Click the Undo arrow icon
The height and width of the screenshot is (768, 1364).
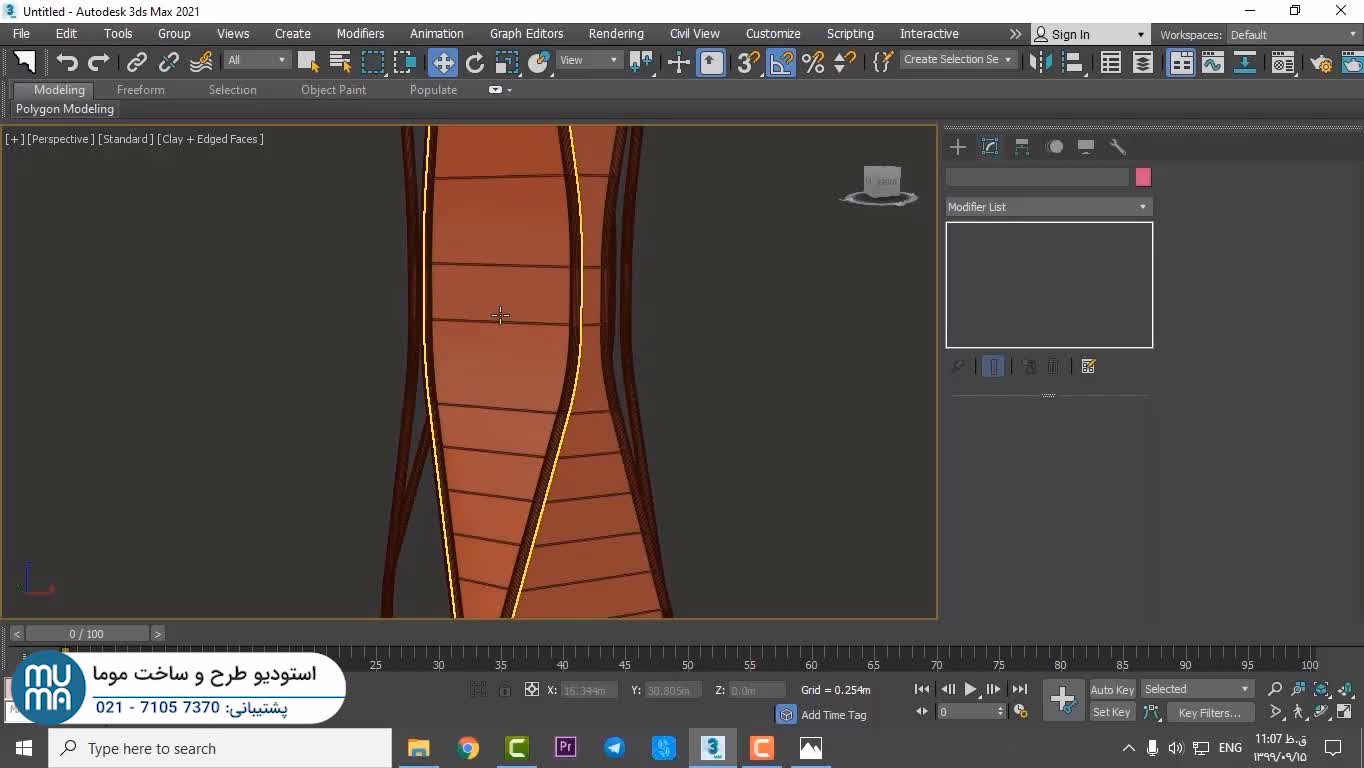tap(67, 63)
